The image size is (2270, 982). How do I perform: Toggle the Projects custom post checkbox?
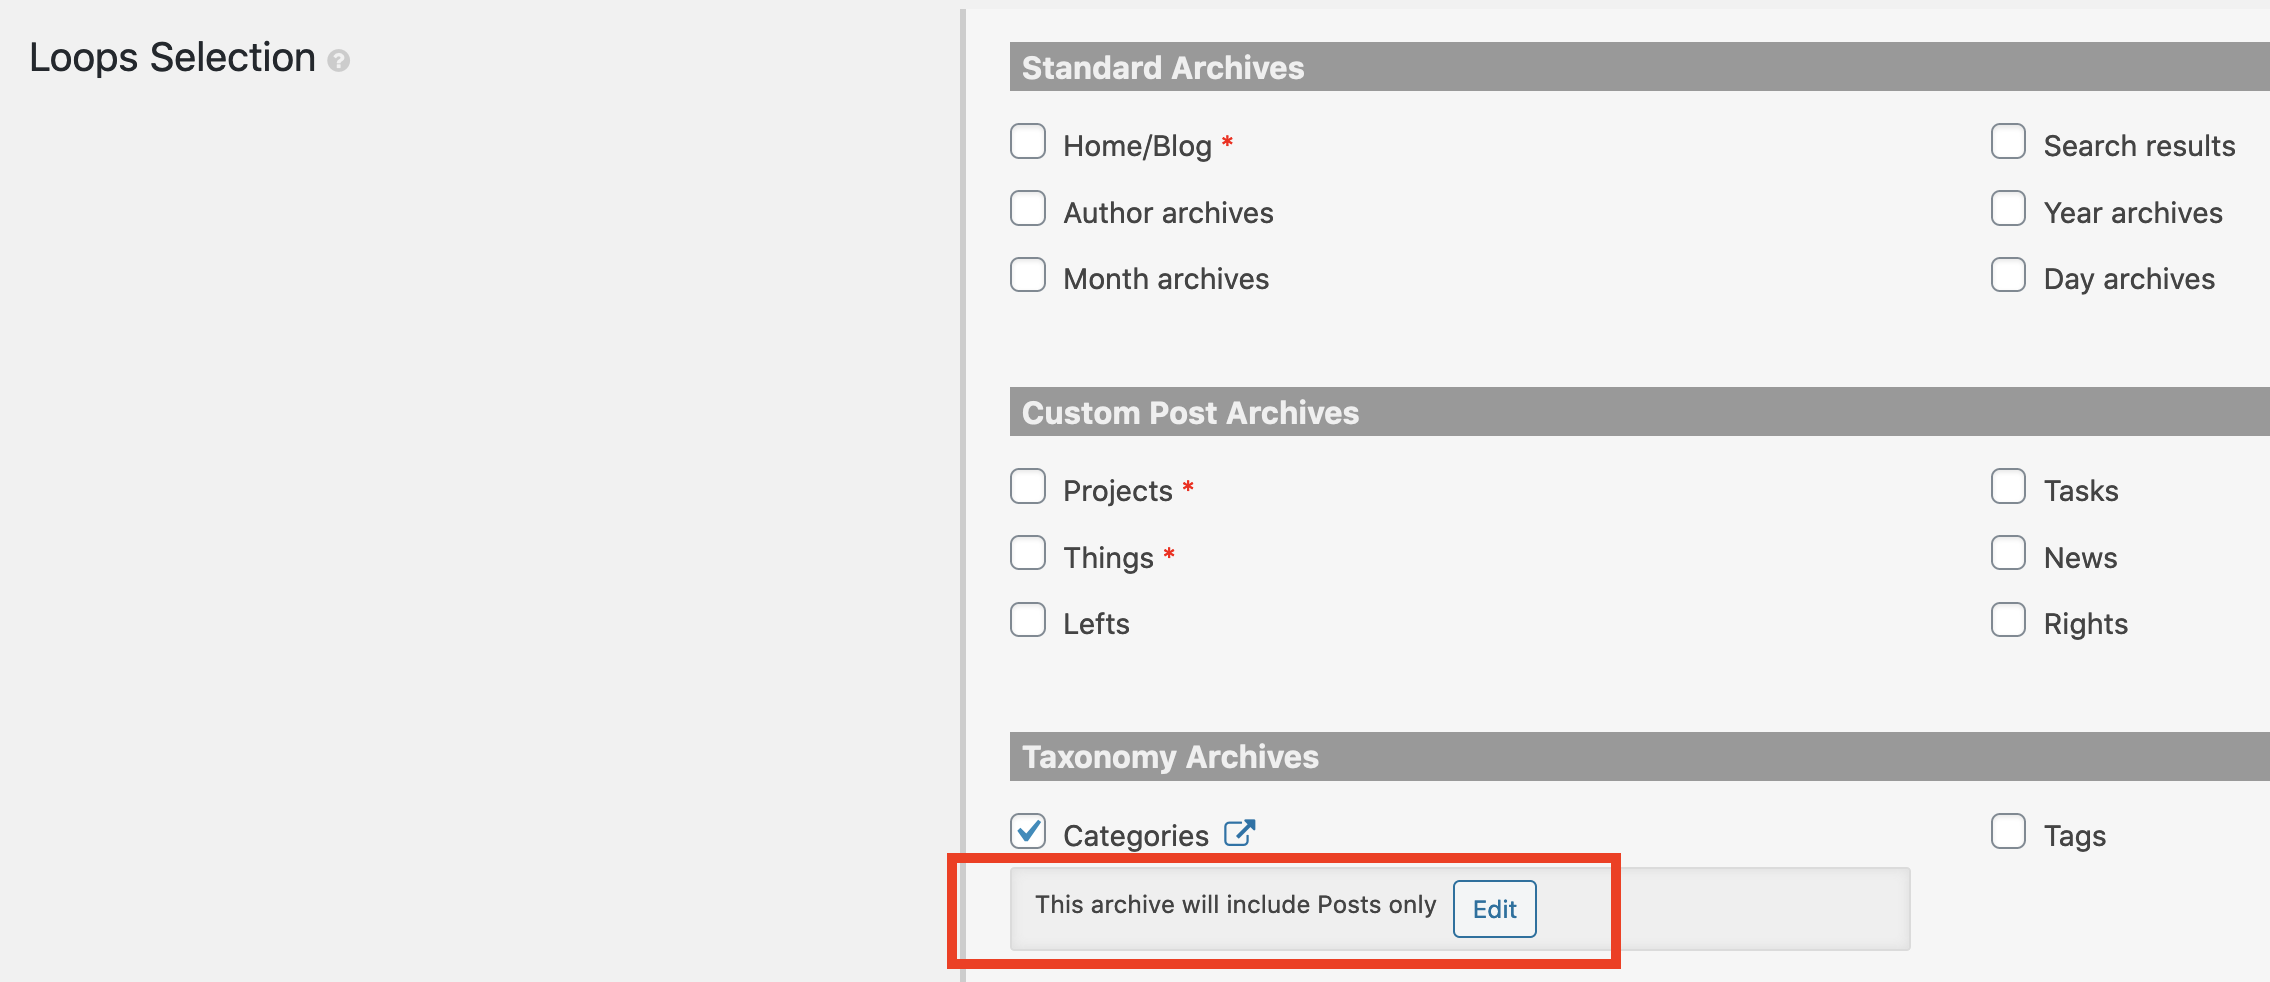click(1028, 487)
